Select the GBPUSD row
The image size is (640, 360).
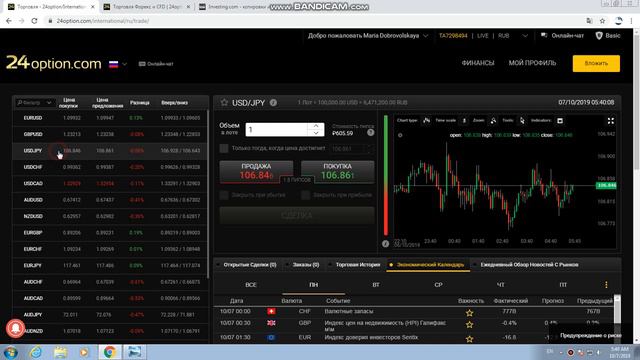(110, 134)
